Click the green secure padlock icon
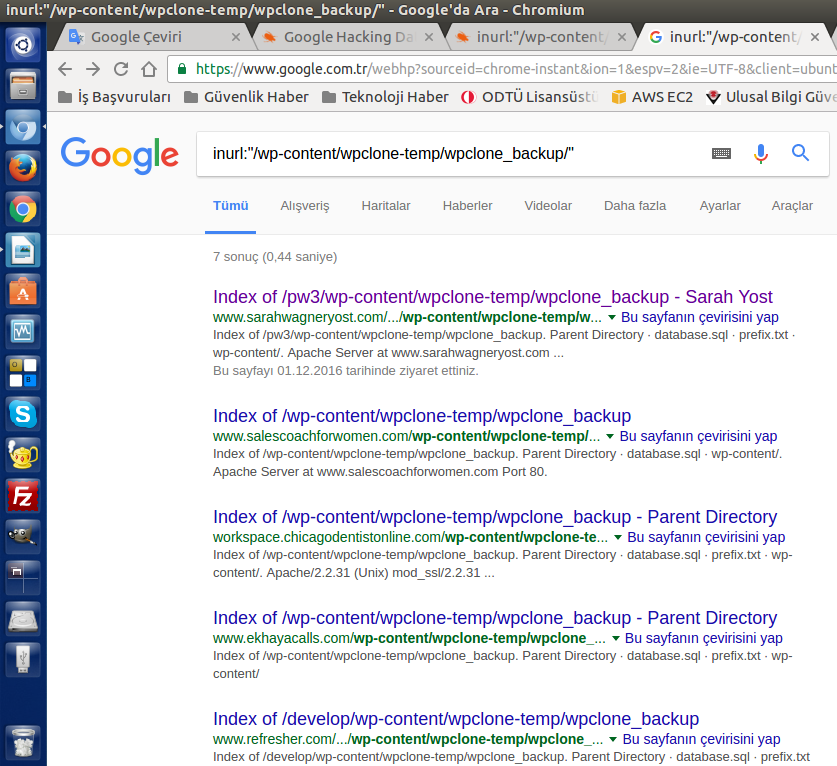 point(182,69)
